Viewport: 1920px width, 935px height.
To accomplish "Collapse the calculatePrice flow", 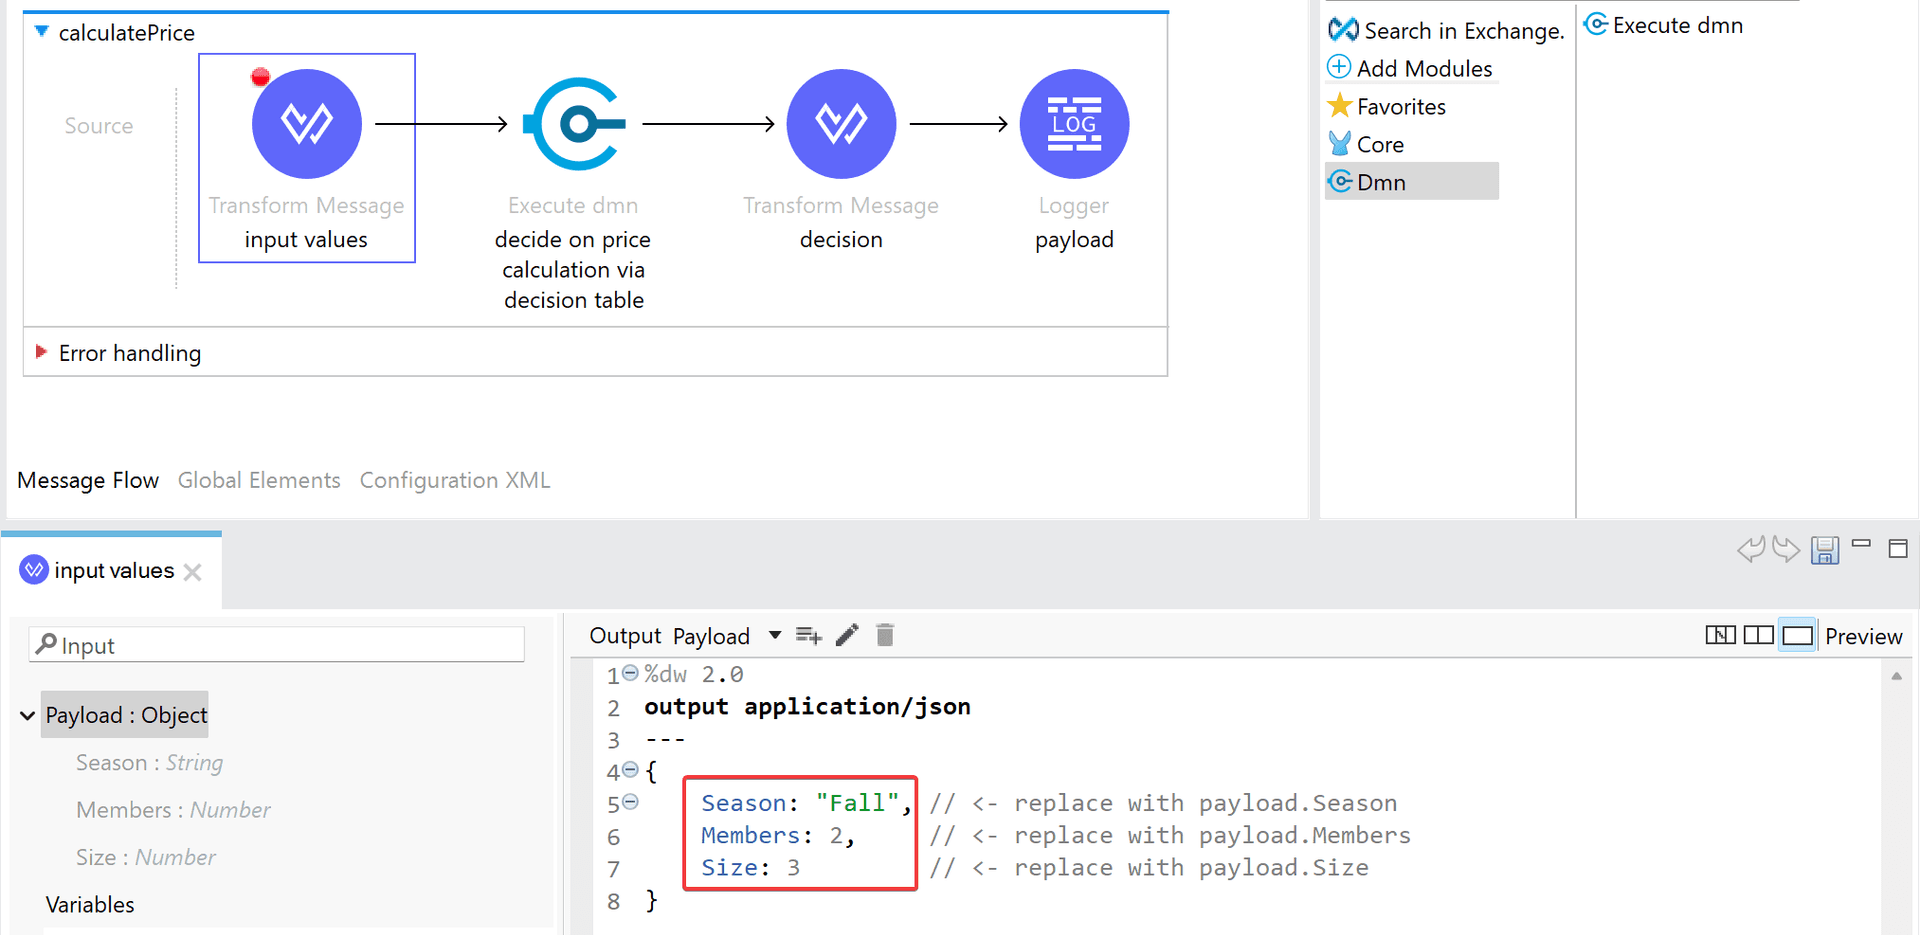I will [x=41, y=32].
